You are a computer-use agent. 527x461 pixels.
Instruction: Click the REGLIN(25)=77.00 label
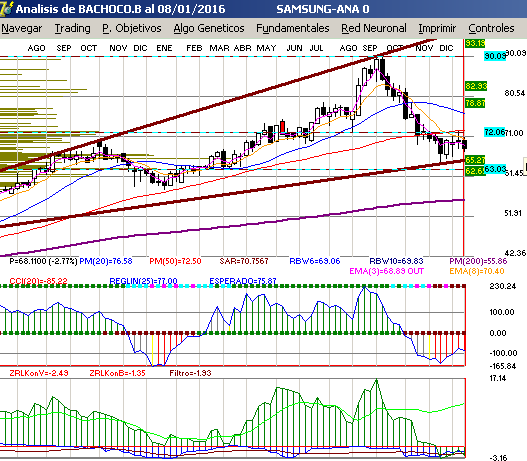144,281
